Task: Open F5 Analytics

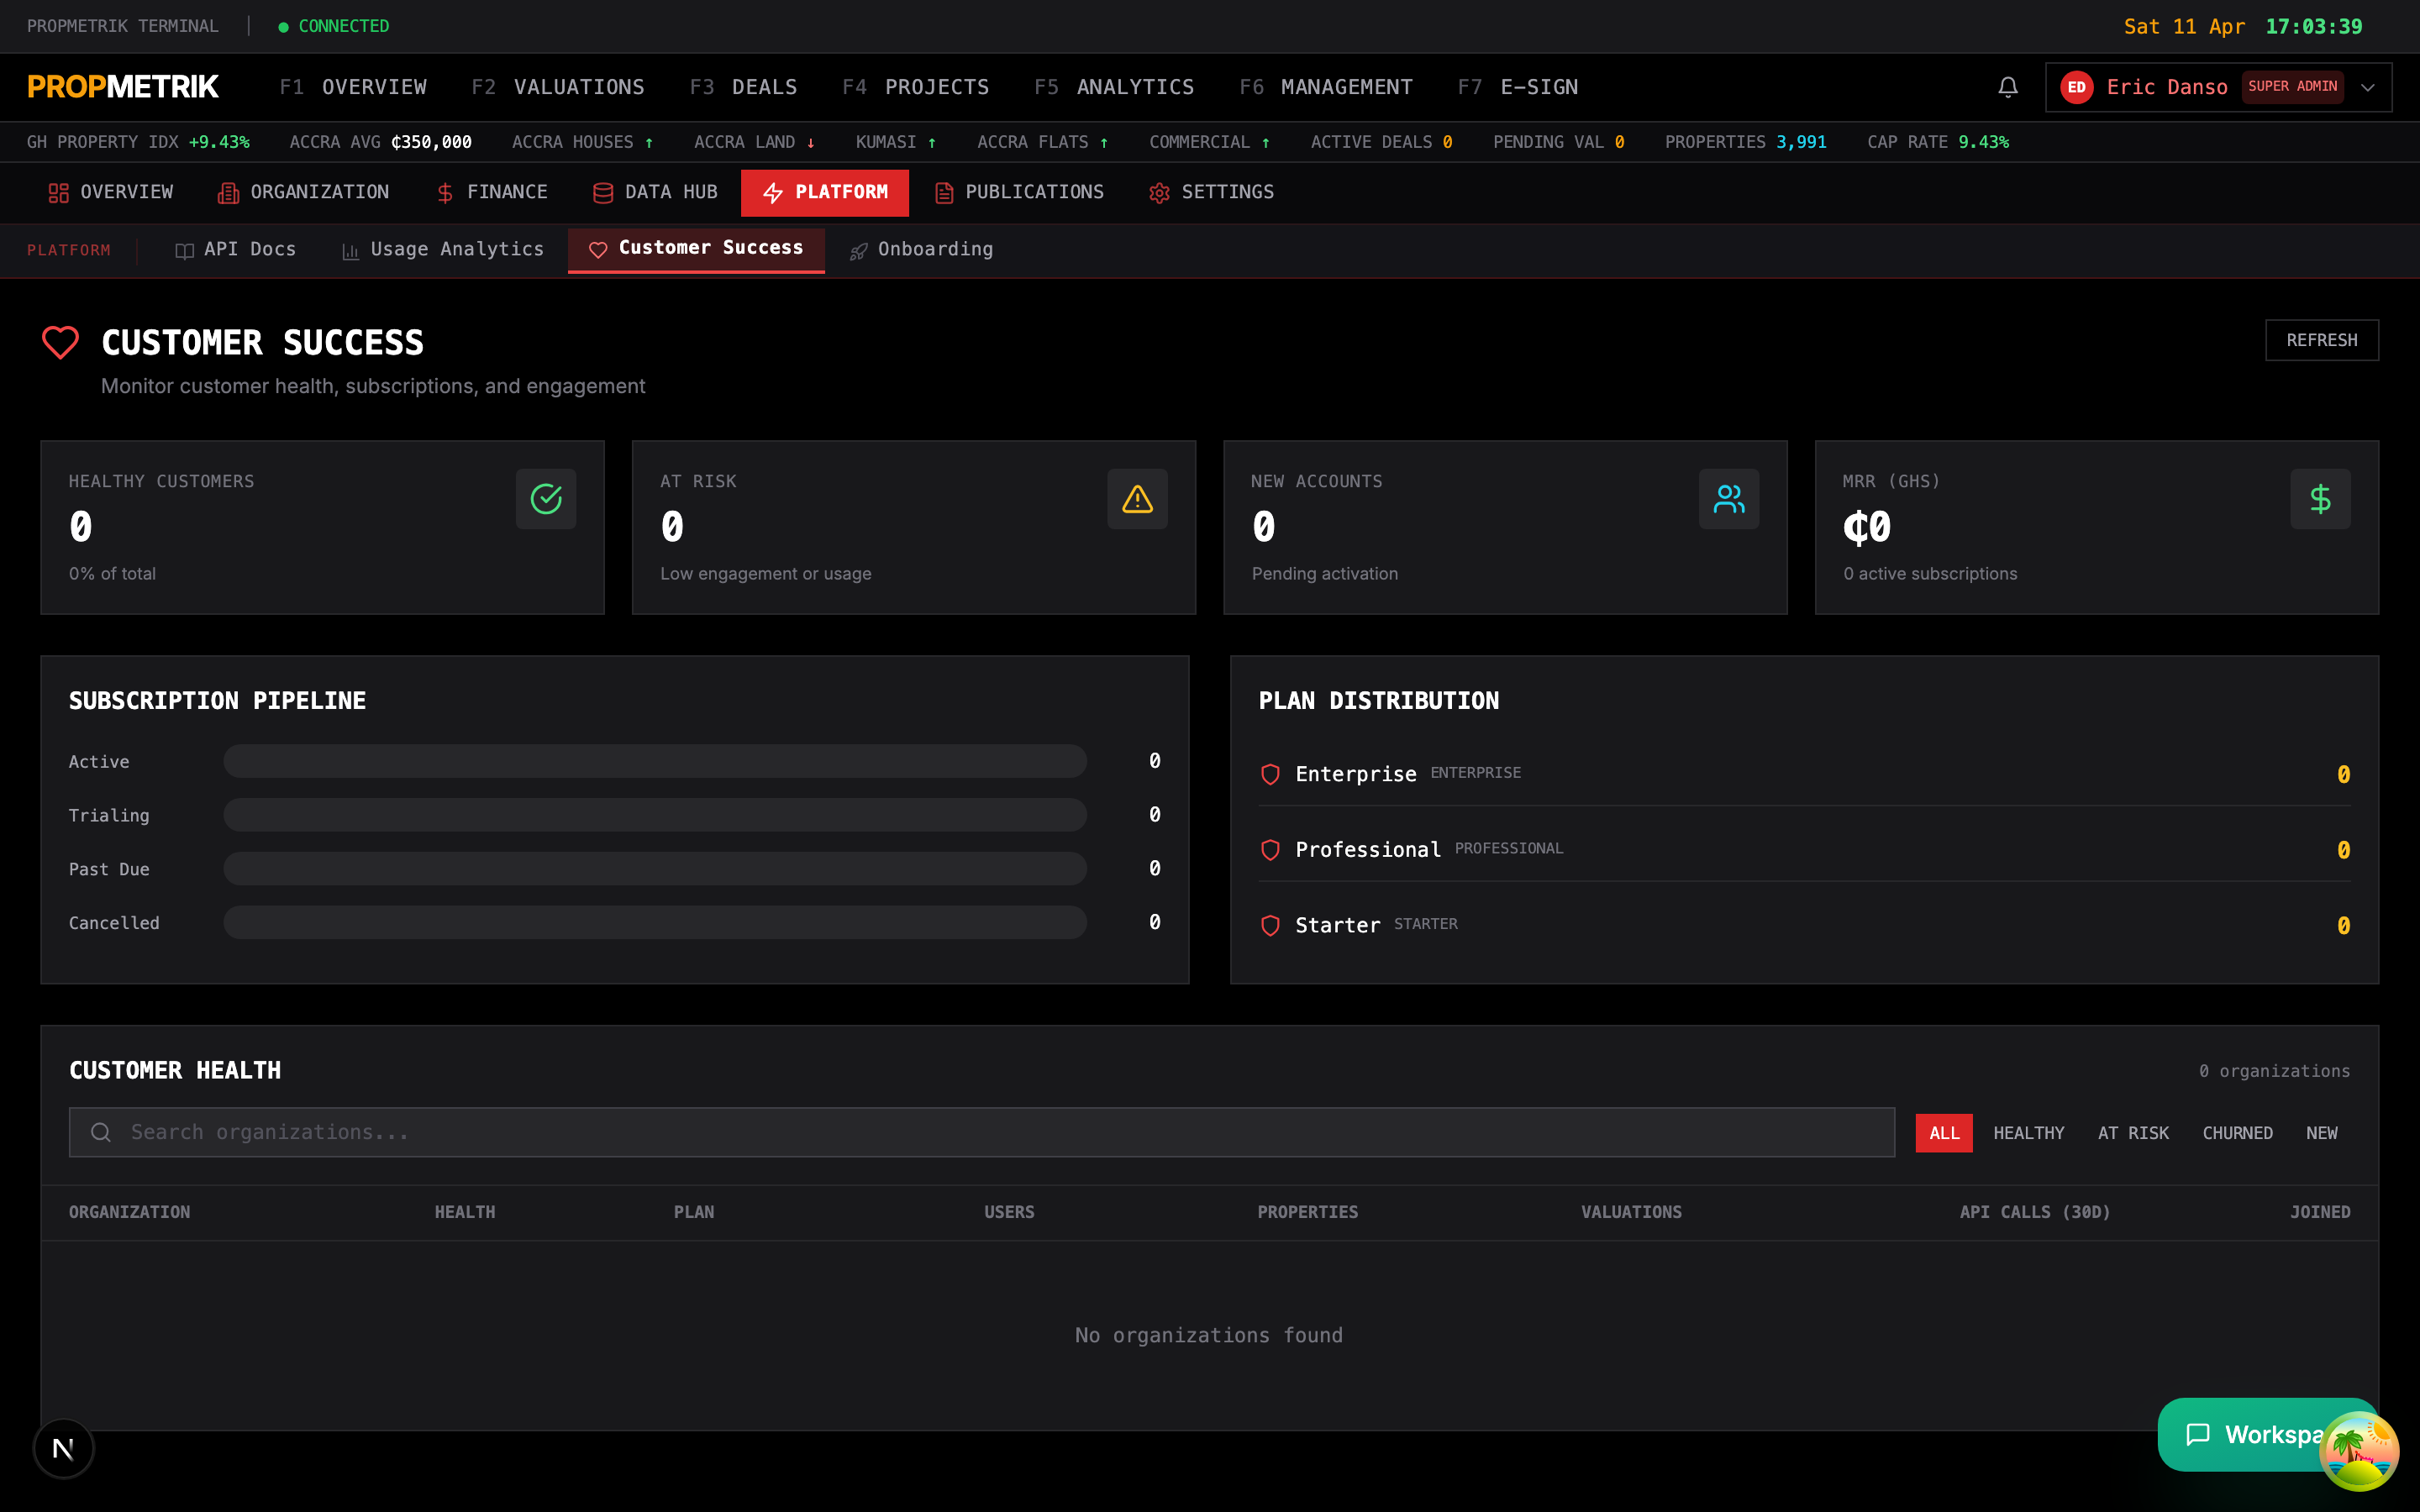Action: pyautogui.click(x=1114, y=87)
